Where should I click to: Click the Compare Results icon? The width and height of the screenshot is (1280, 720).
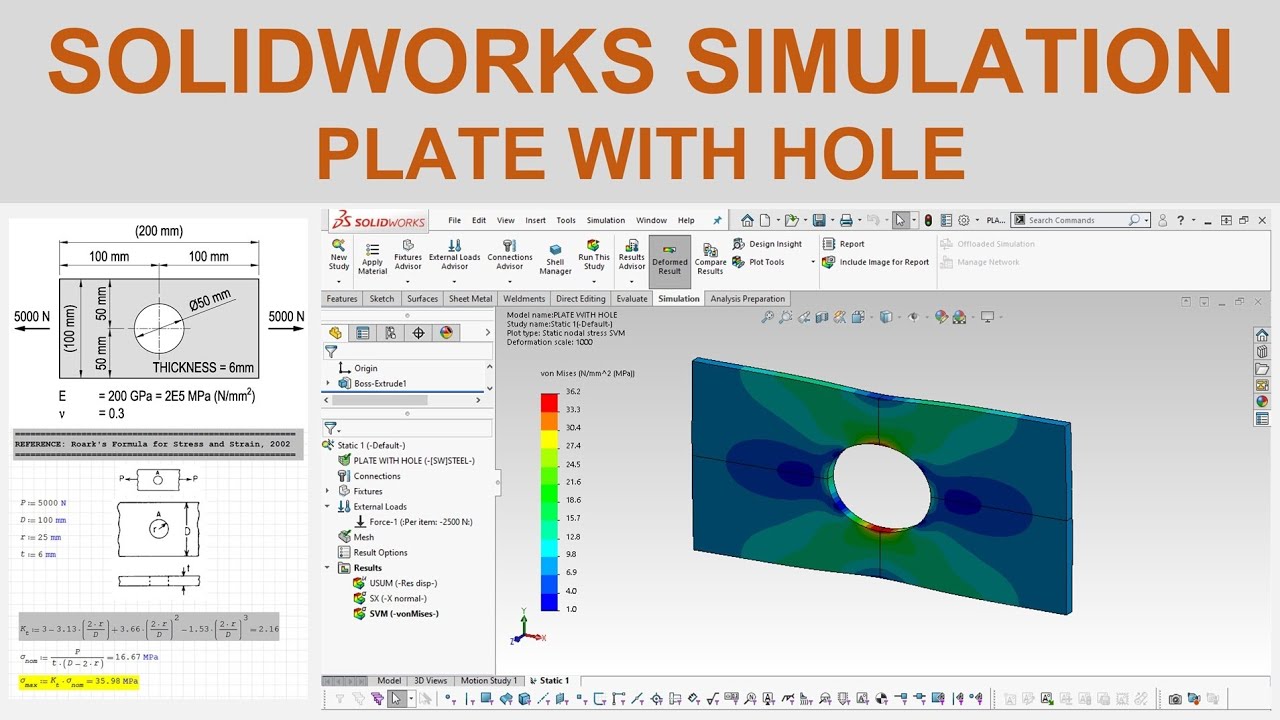click(x=710, y=259)
